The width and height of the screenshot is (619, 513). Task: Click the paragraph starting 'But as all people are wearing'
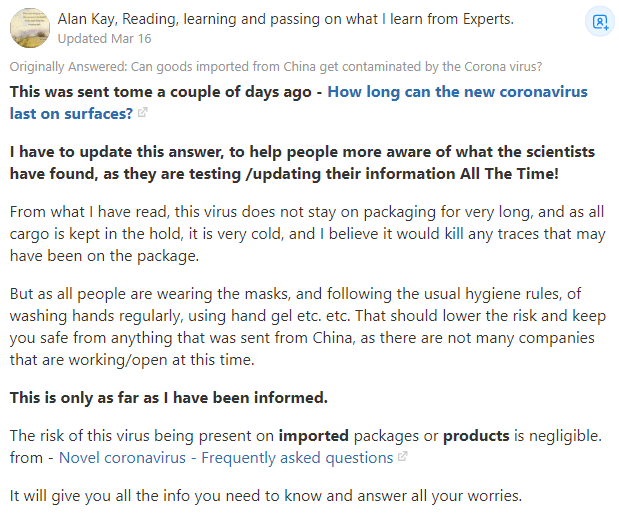tap(301, 326)
